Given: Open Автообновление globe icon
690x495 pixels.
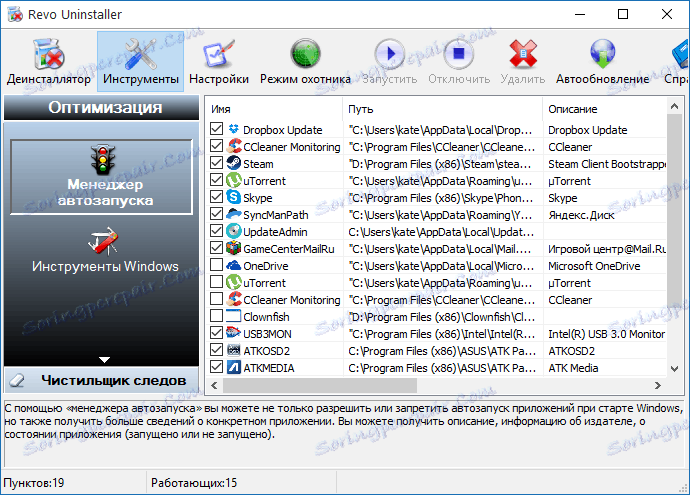Looking at the screenshot, I should pyautogui.click(x=602, y=54).
